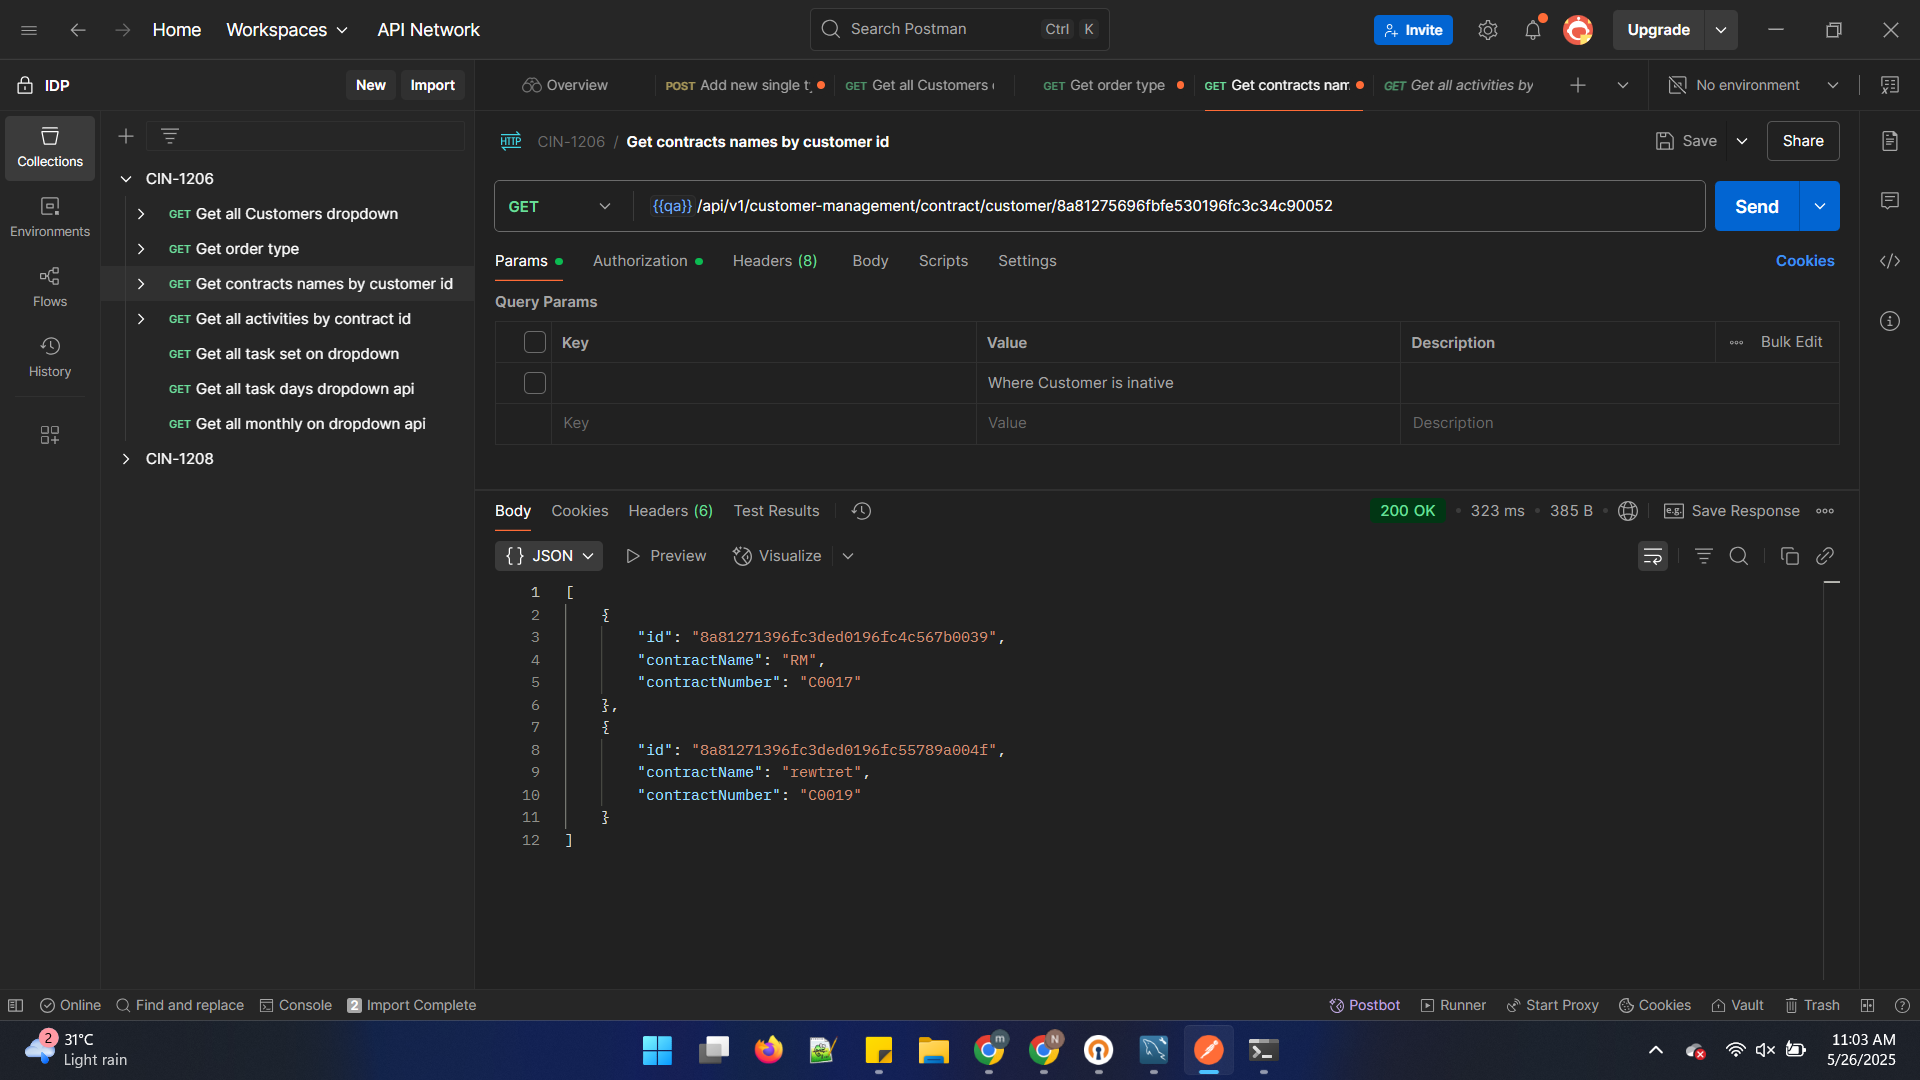This screenshot has width=1920, height=1080.
Task: Click the Invite button
Action: [x=1413, y=30]
